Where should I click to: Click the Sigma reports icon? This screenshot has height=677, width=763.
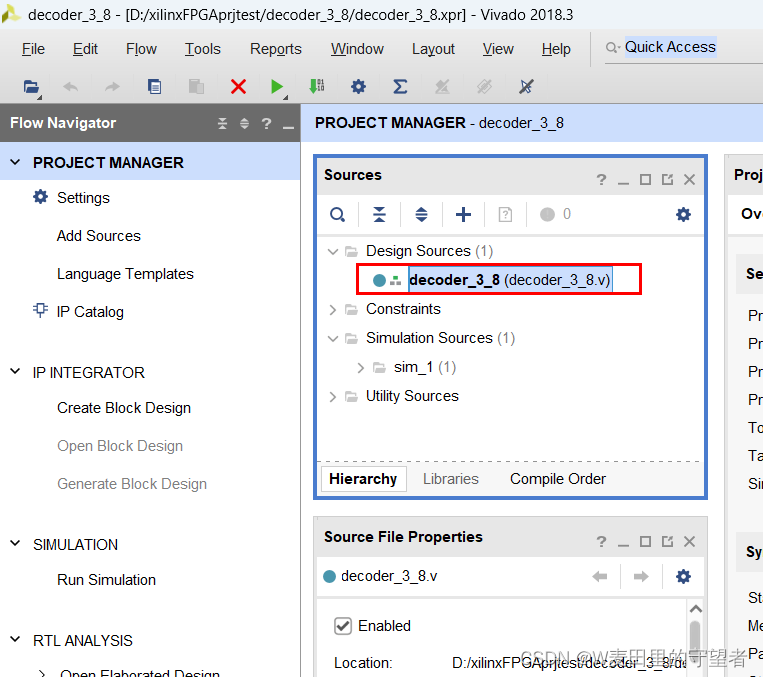[x=400, y=87]
